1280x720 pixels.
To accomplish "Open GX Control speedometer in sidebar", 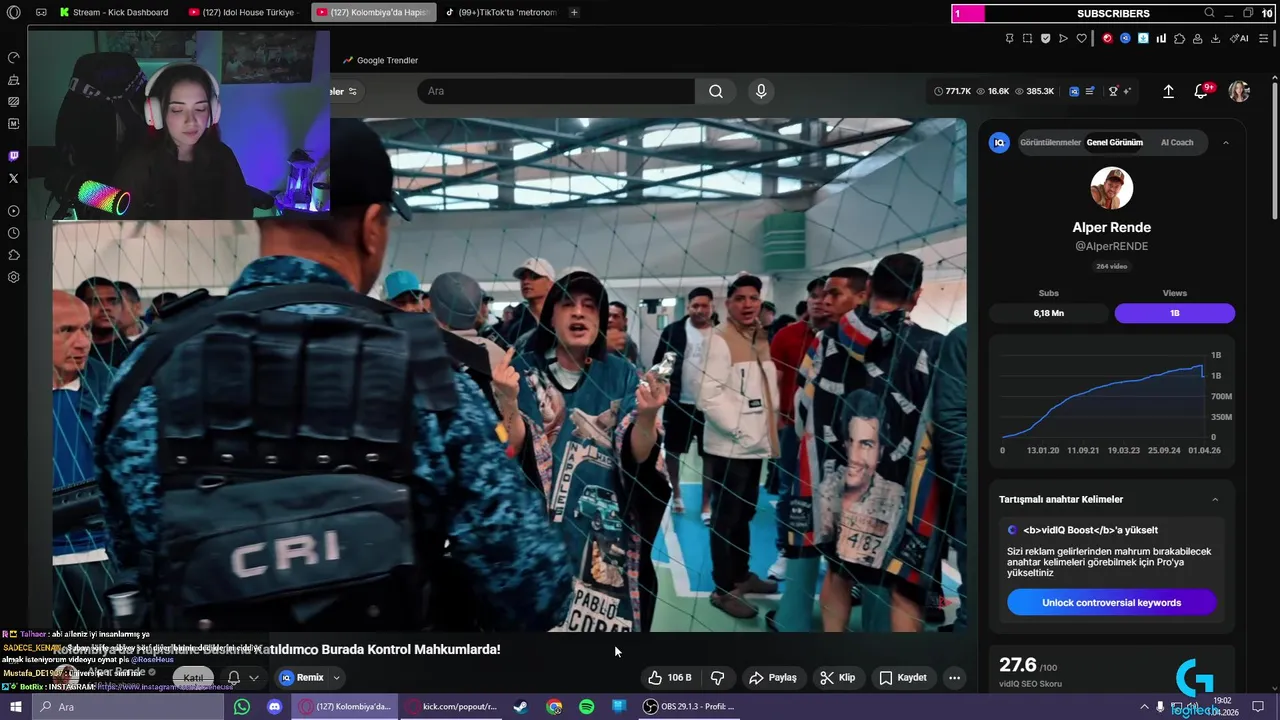I will pyautogui.click(x=14, y=57).
